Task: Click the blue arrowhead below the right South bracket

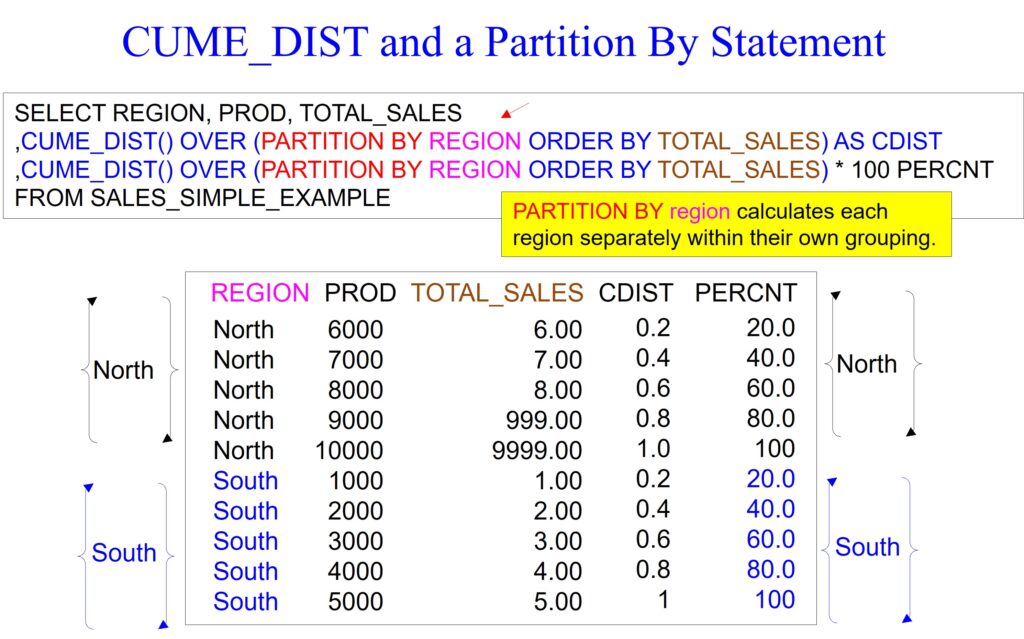Action: coord(907,618)
